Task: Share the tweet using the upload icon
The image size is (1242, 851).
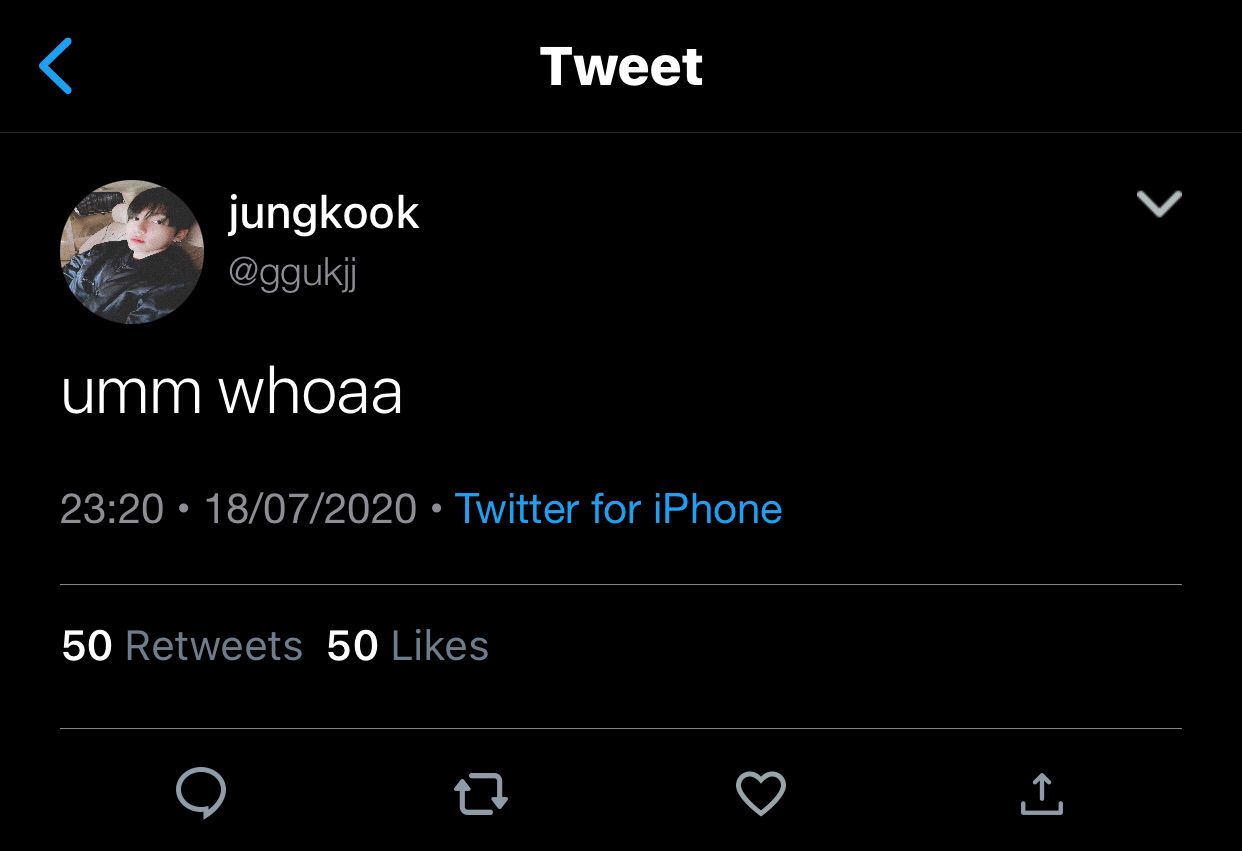Action: (1041, 794)
